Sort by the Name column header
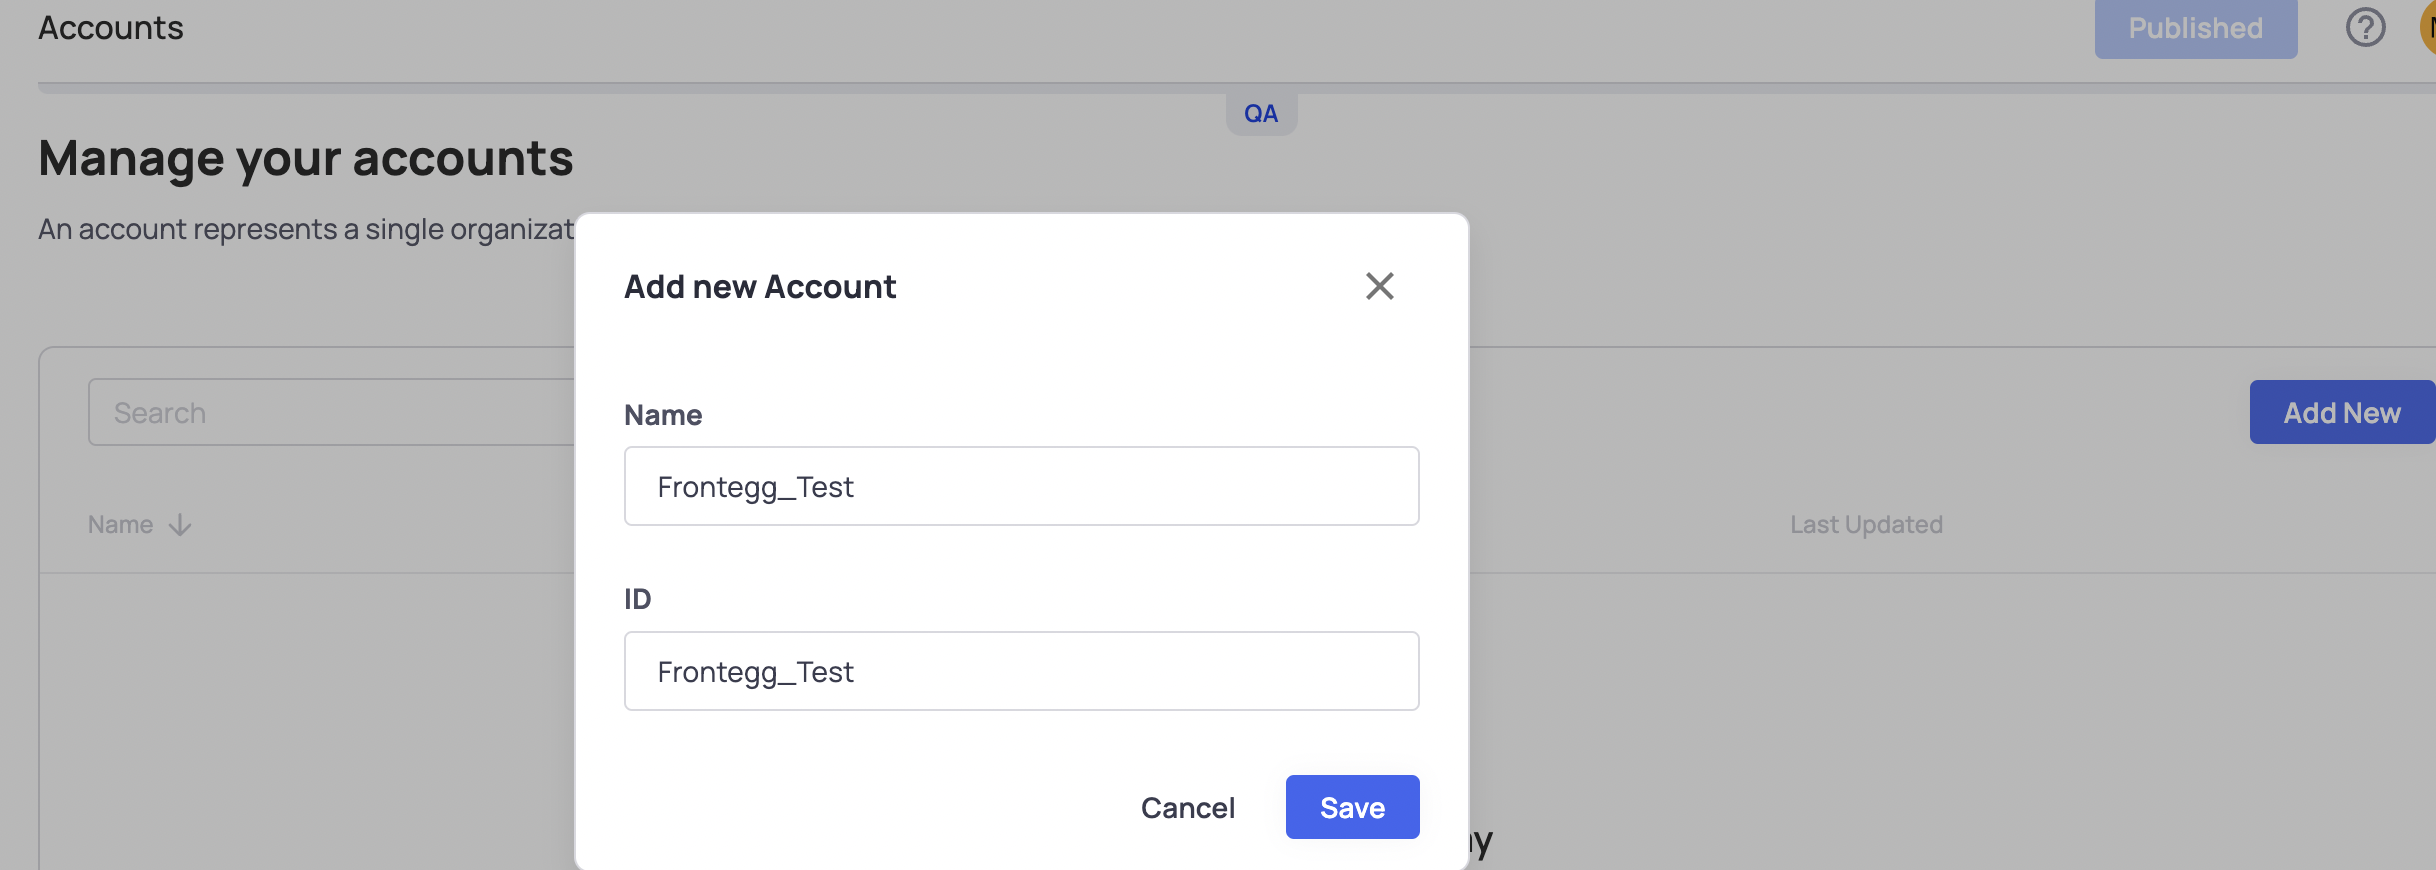 121,525
